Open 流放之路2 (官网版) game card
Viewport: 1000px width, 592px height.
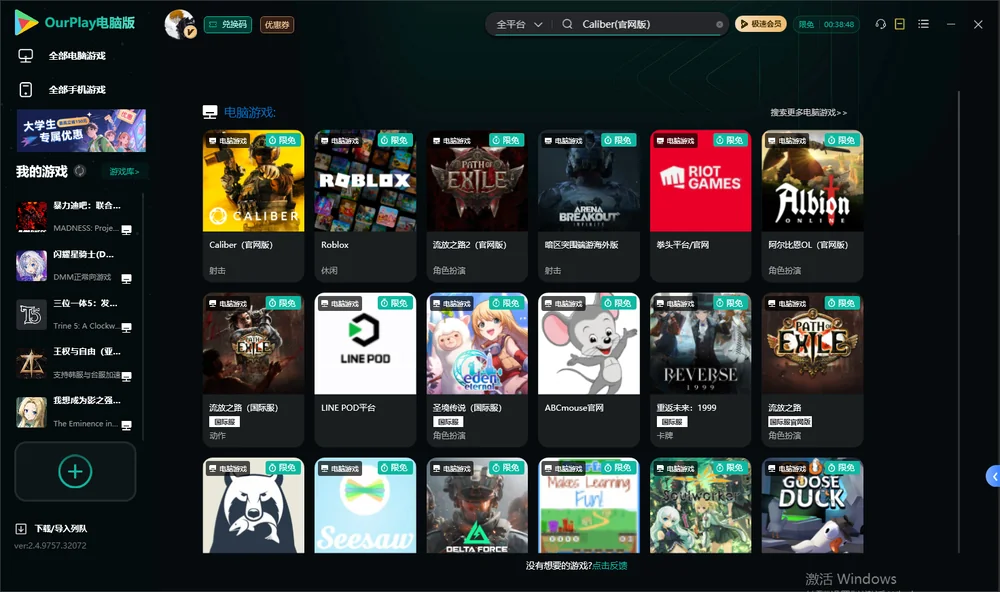pyautogui.click(x=477, y=206)
